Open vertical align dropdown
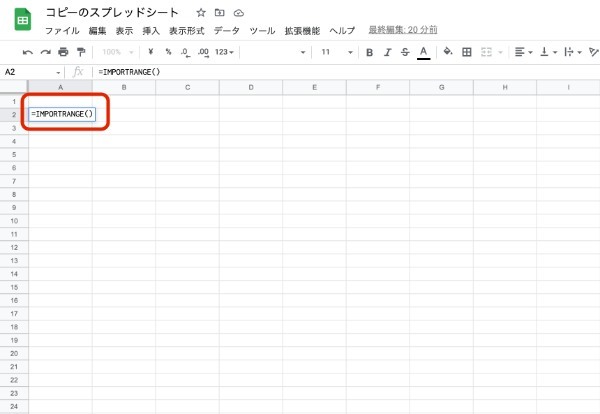The height and width of the screenshot is (414, 600). (548, 52)
